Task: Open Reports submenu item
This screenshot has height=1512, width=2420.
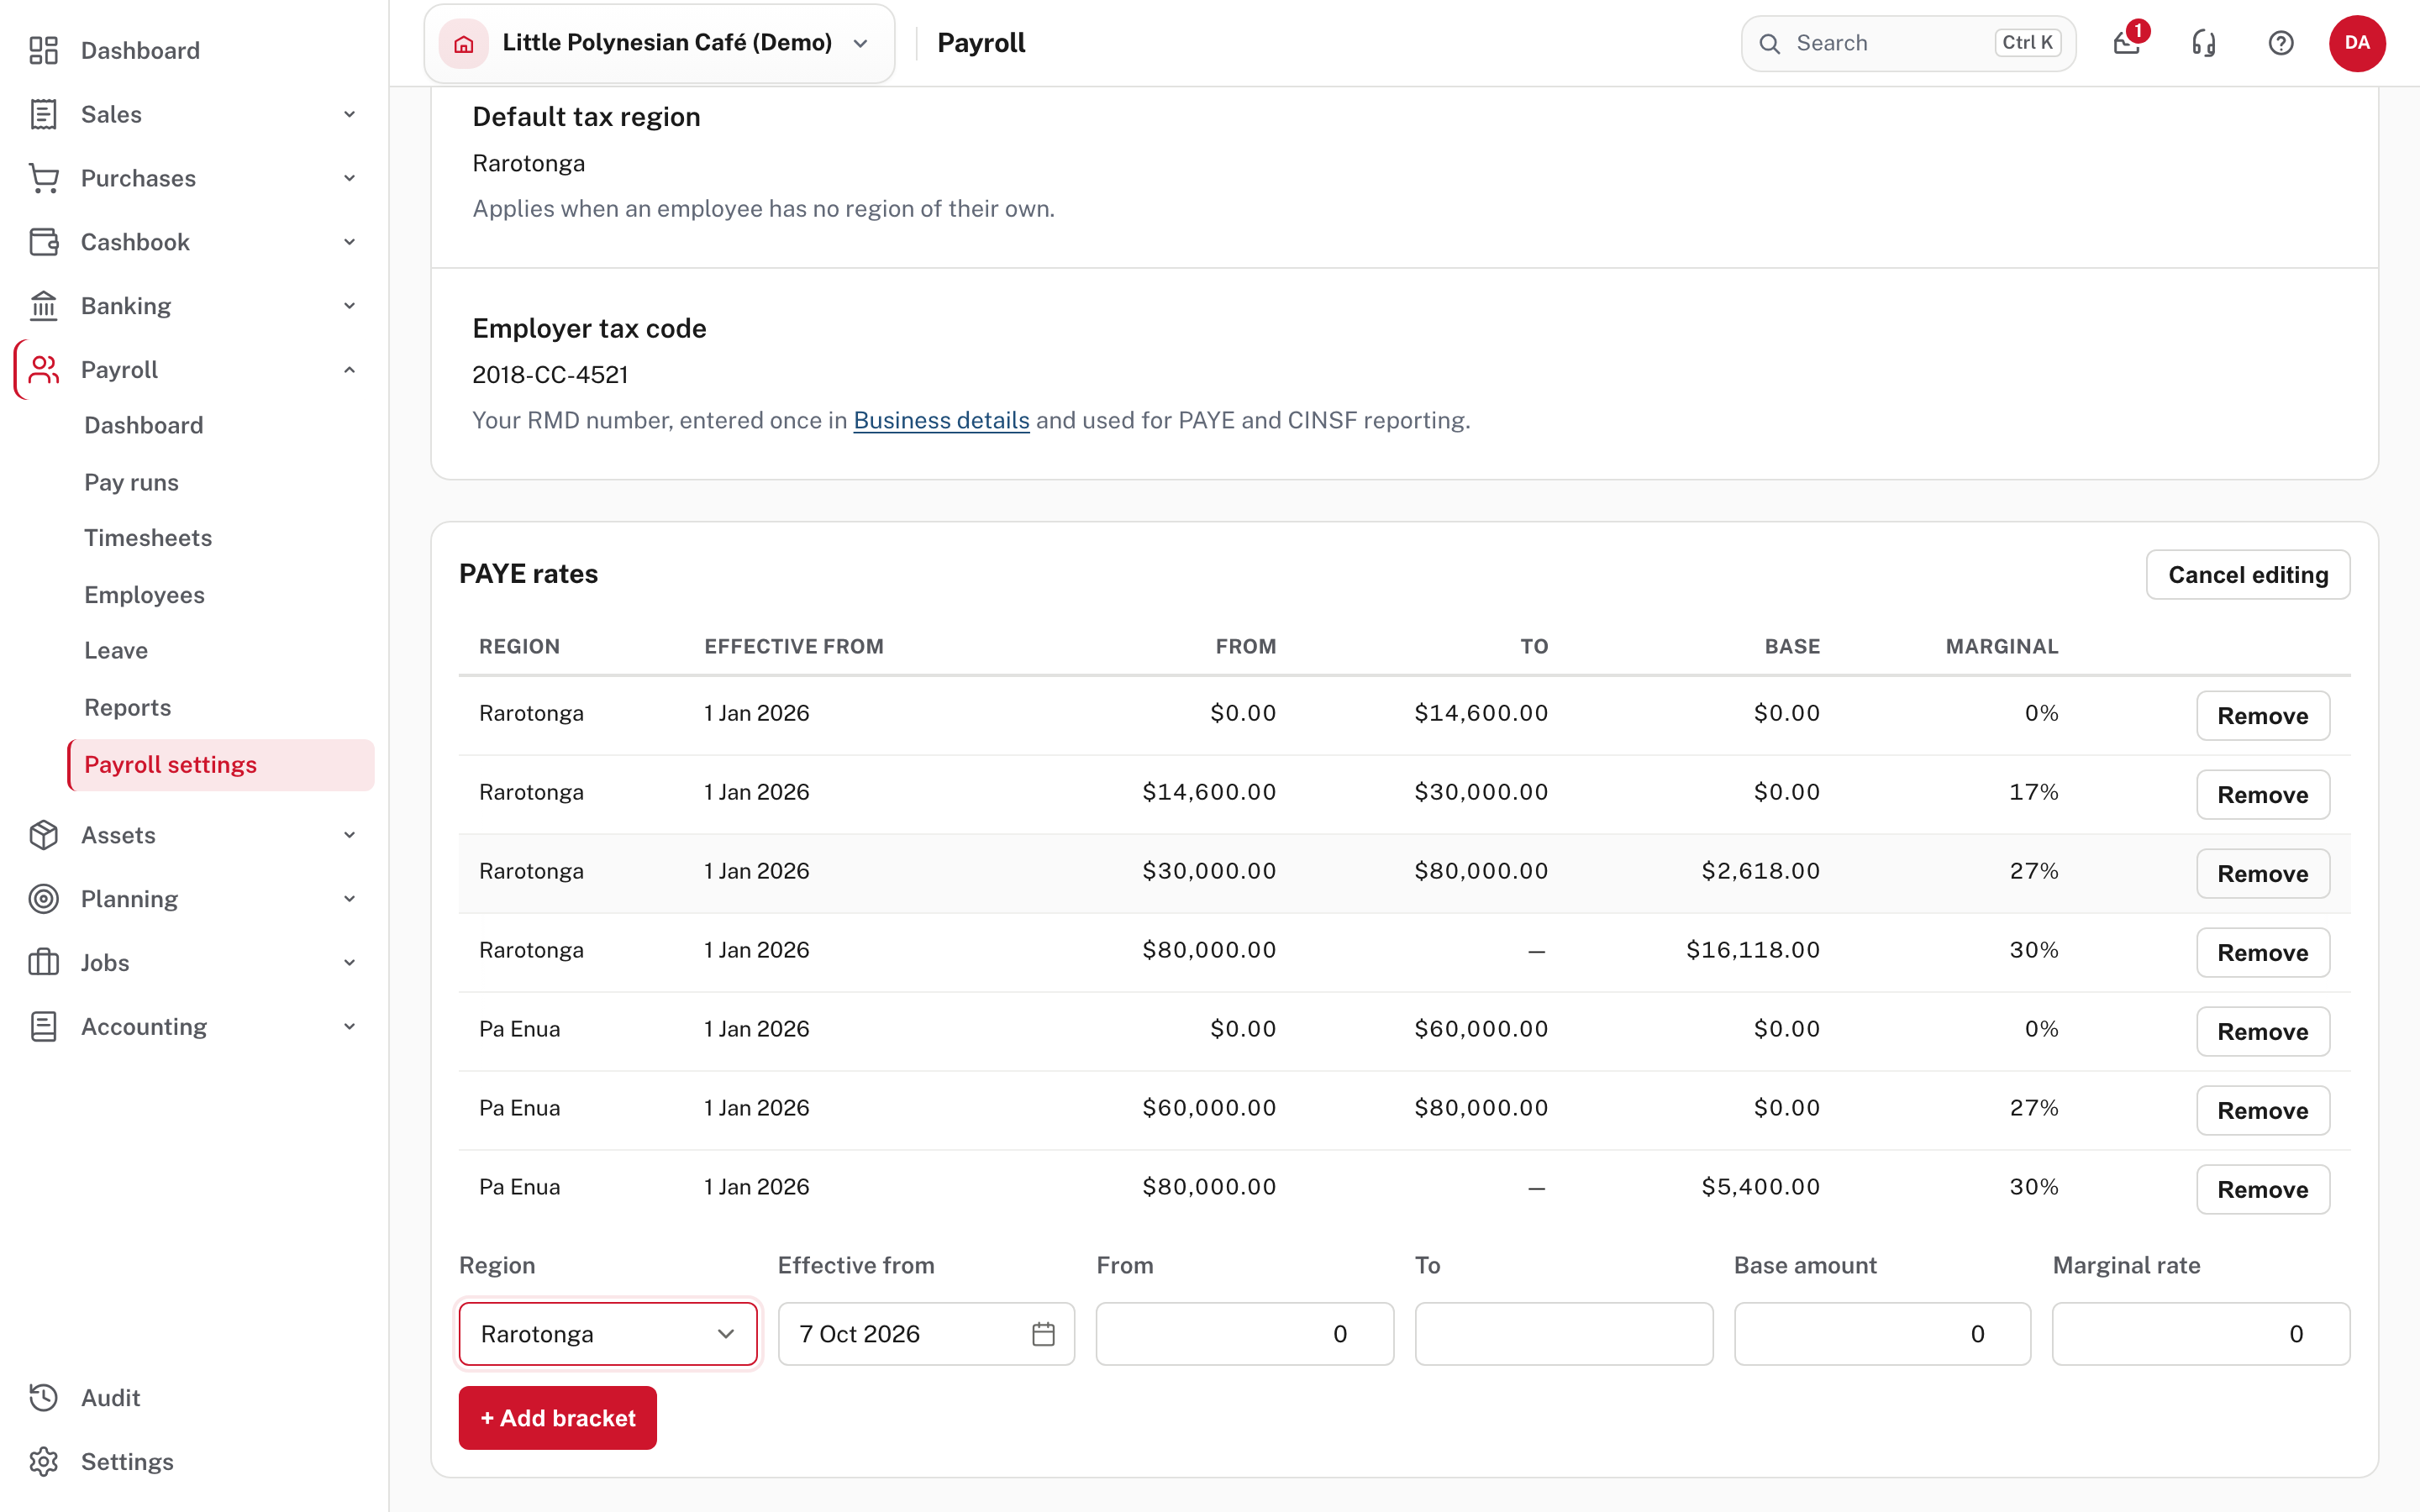Action: tap(127, 708)
